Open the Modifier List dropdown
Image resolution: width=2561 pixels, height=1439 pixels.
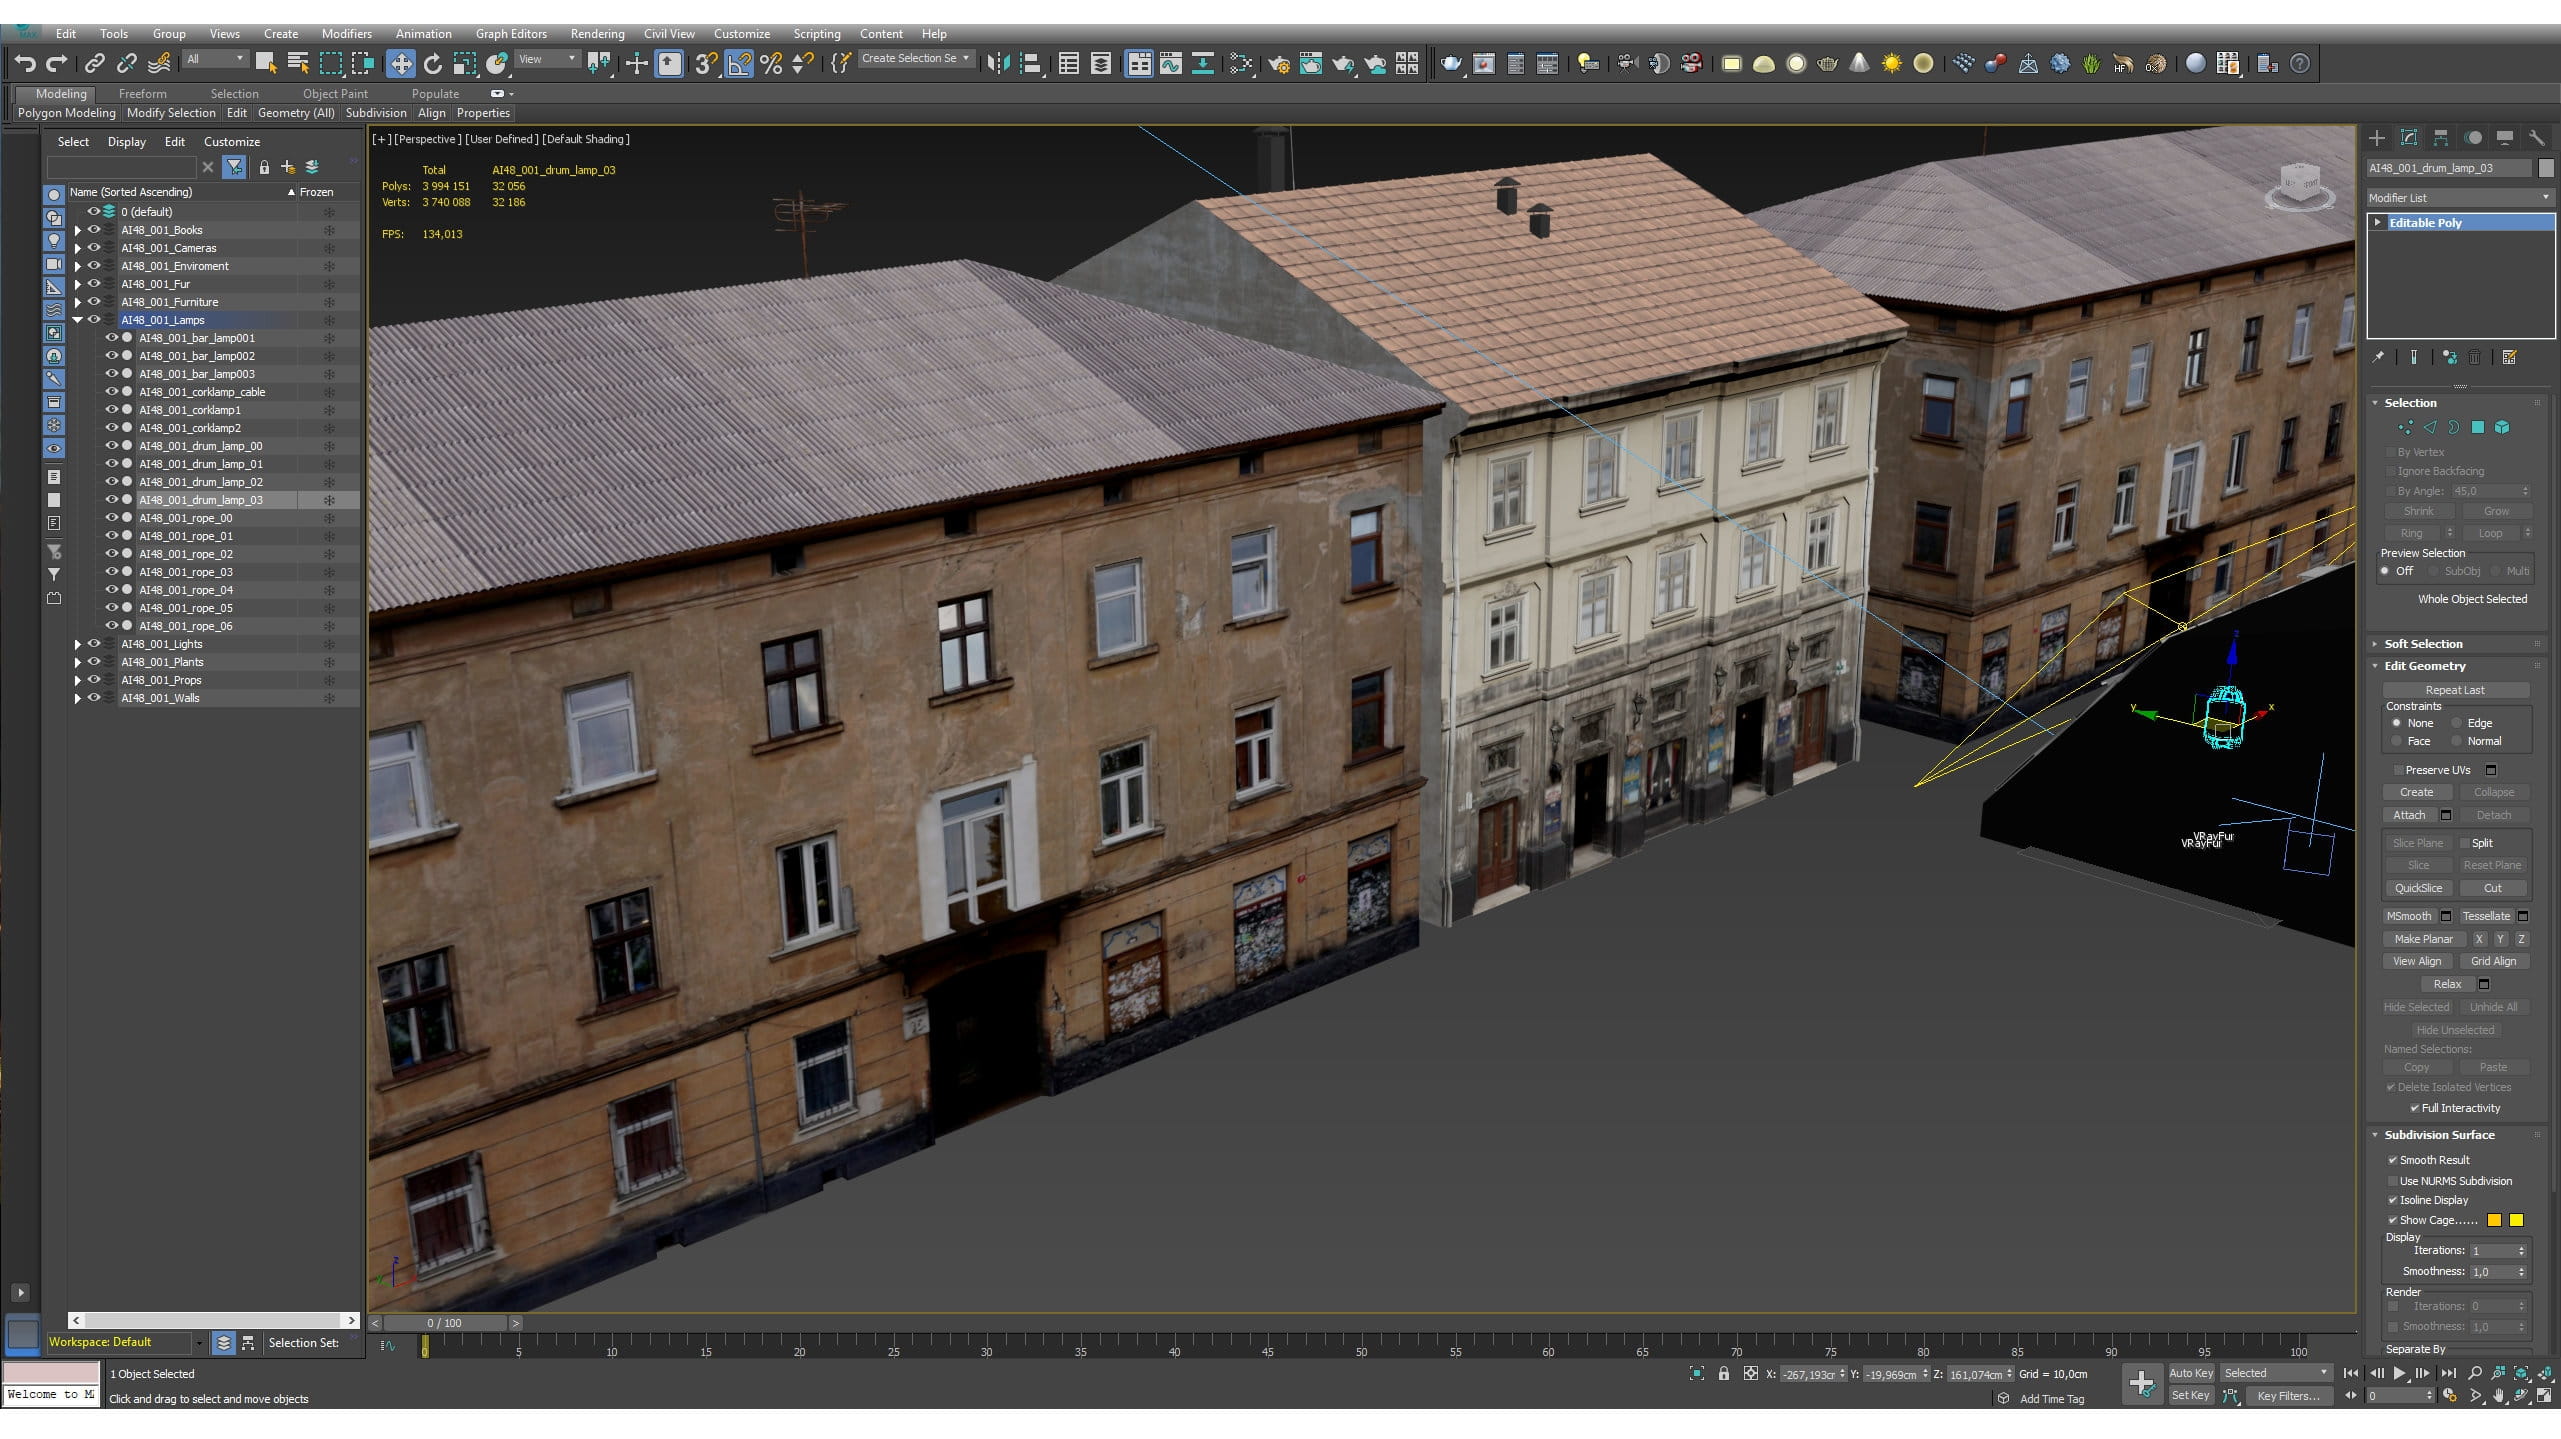[2459, 198]
